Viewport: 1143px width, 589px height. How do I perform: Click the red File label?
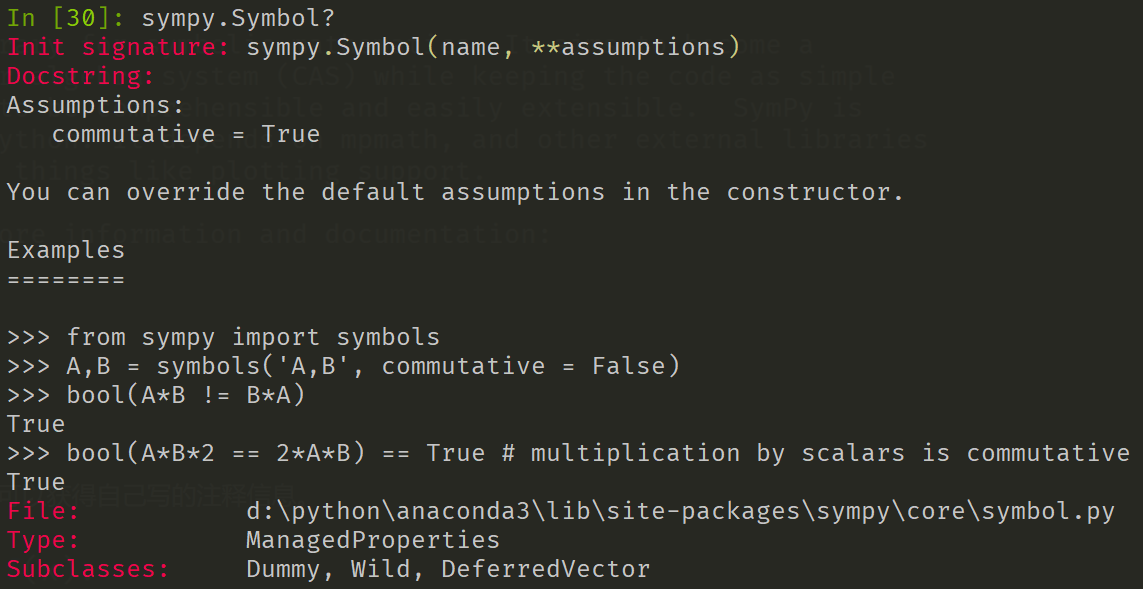[43, 512]
